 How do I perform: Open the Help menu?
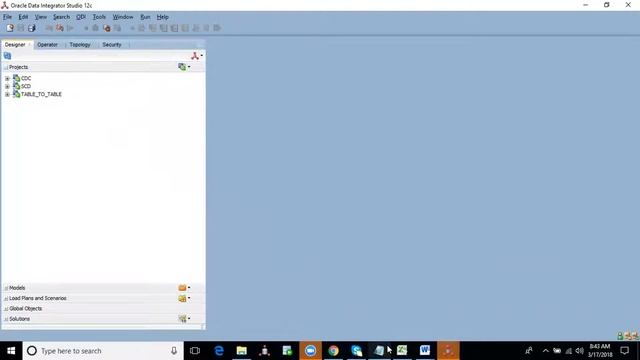[162, 17]
